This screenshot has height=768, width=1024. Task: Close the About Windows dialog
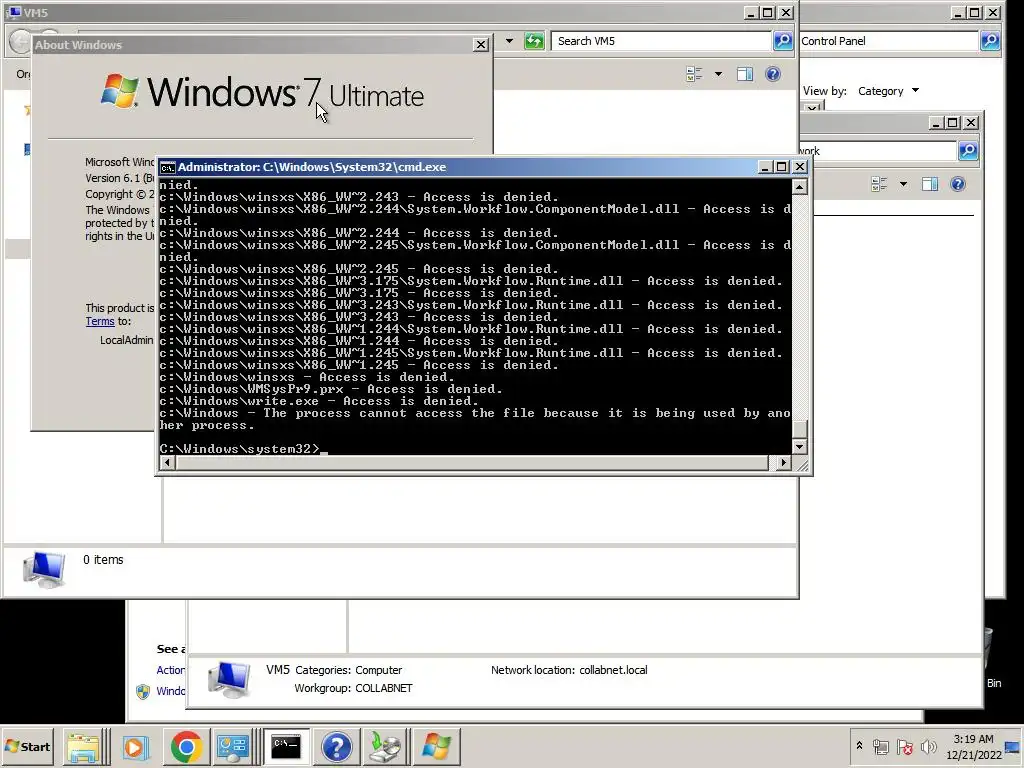(x=481, y=44)
